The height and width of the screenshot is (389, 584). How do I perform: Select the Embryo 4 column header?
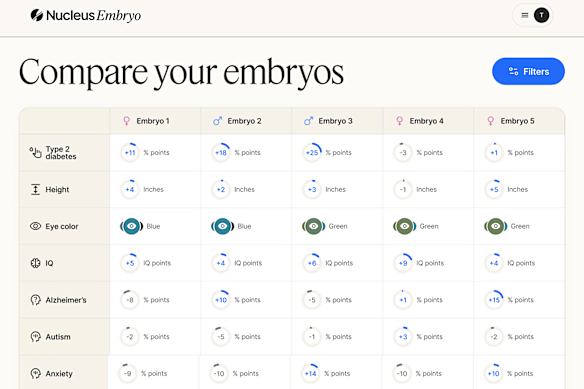point(428,121)
